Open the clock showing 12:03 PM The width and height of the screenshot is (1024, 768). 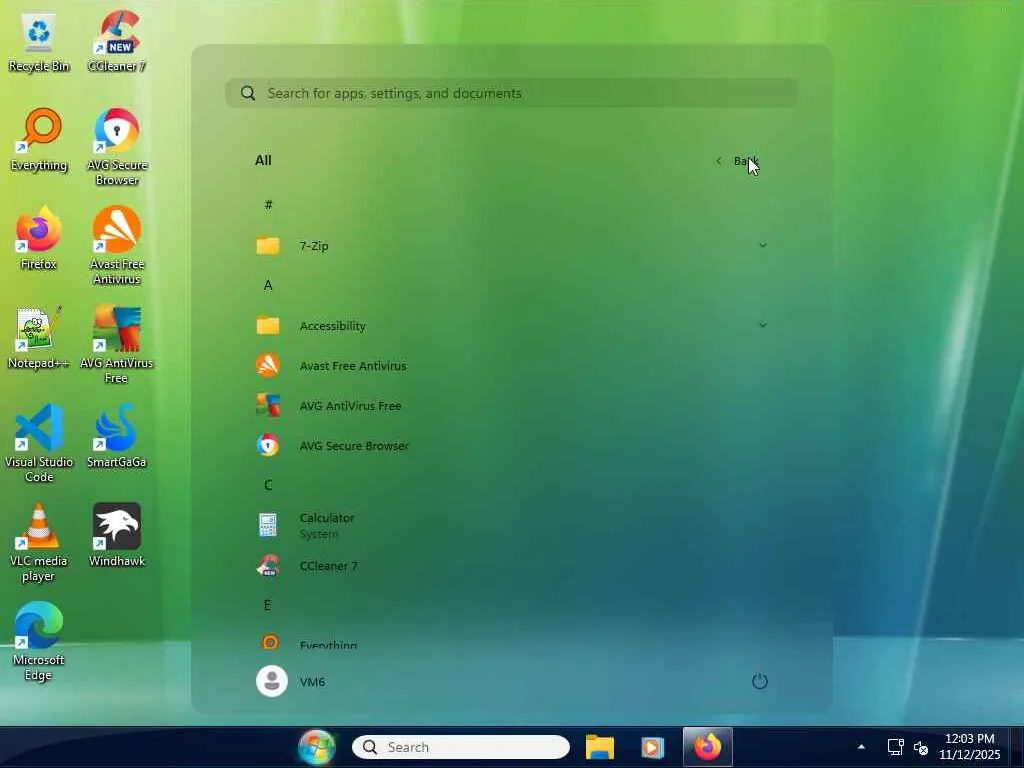pyautogui.click(x=970, y=746)
